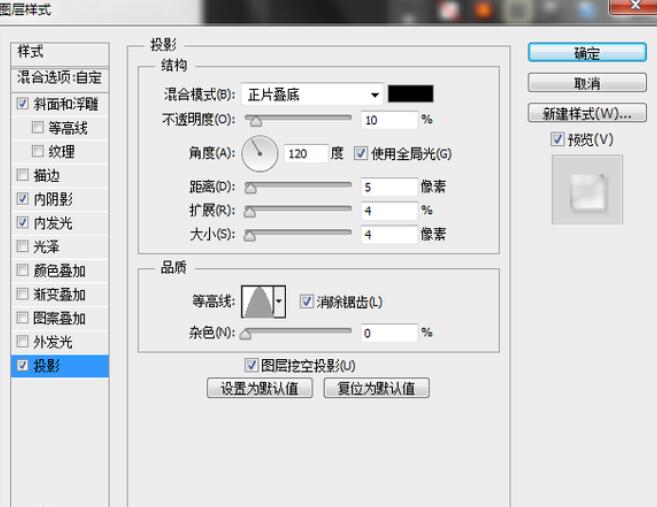Screen dimensions: 657x507
Task: Enable the 外发光 checkbox
Action: pyautogui.click(x=23, y=341)
